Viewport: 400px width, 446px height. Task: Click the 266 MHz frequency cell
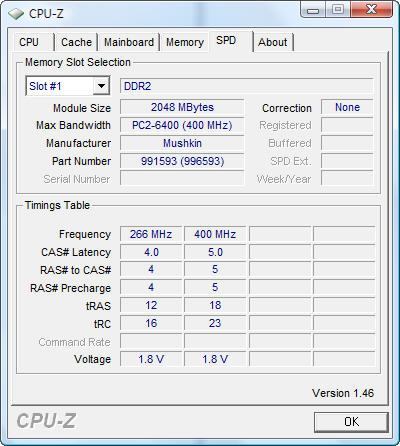click(151, 234)
